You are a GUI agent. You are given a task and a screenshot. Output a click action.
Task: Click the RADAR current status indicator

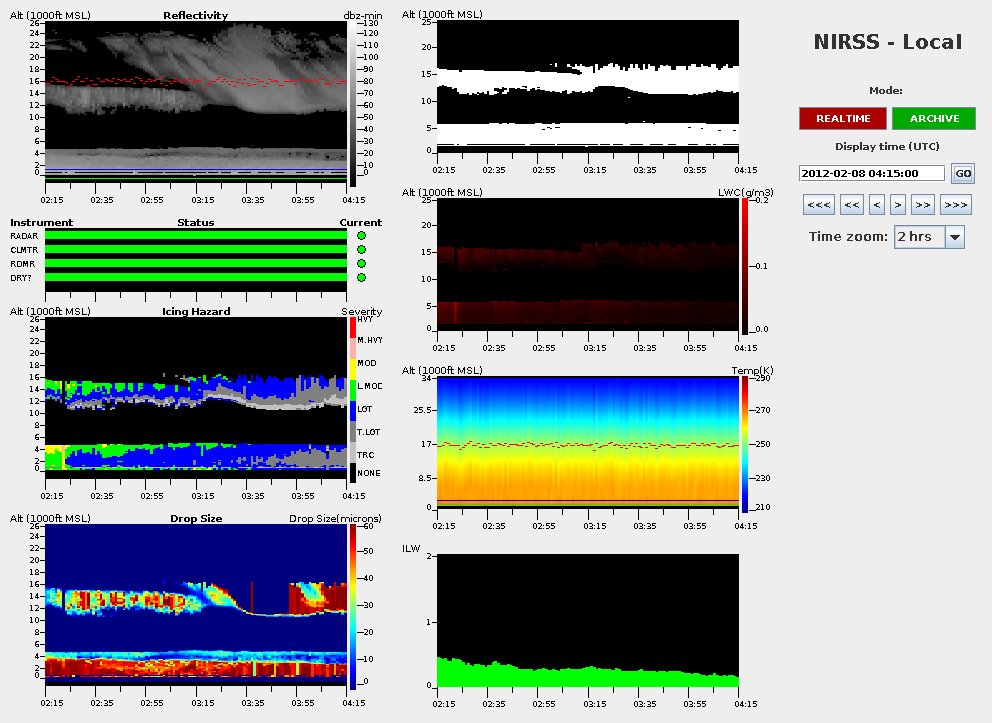click(x=361, y=235)
